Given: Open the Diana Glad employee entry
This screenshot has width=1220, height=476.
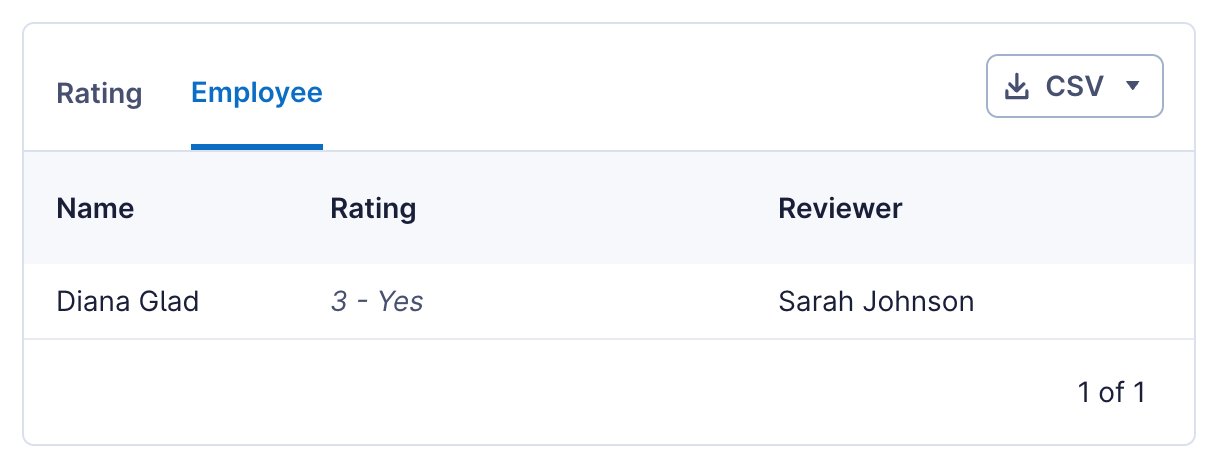Looking at the screenshot, I should pos(128,301).
